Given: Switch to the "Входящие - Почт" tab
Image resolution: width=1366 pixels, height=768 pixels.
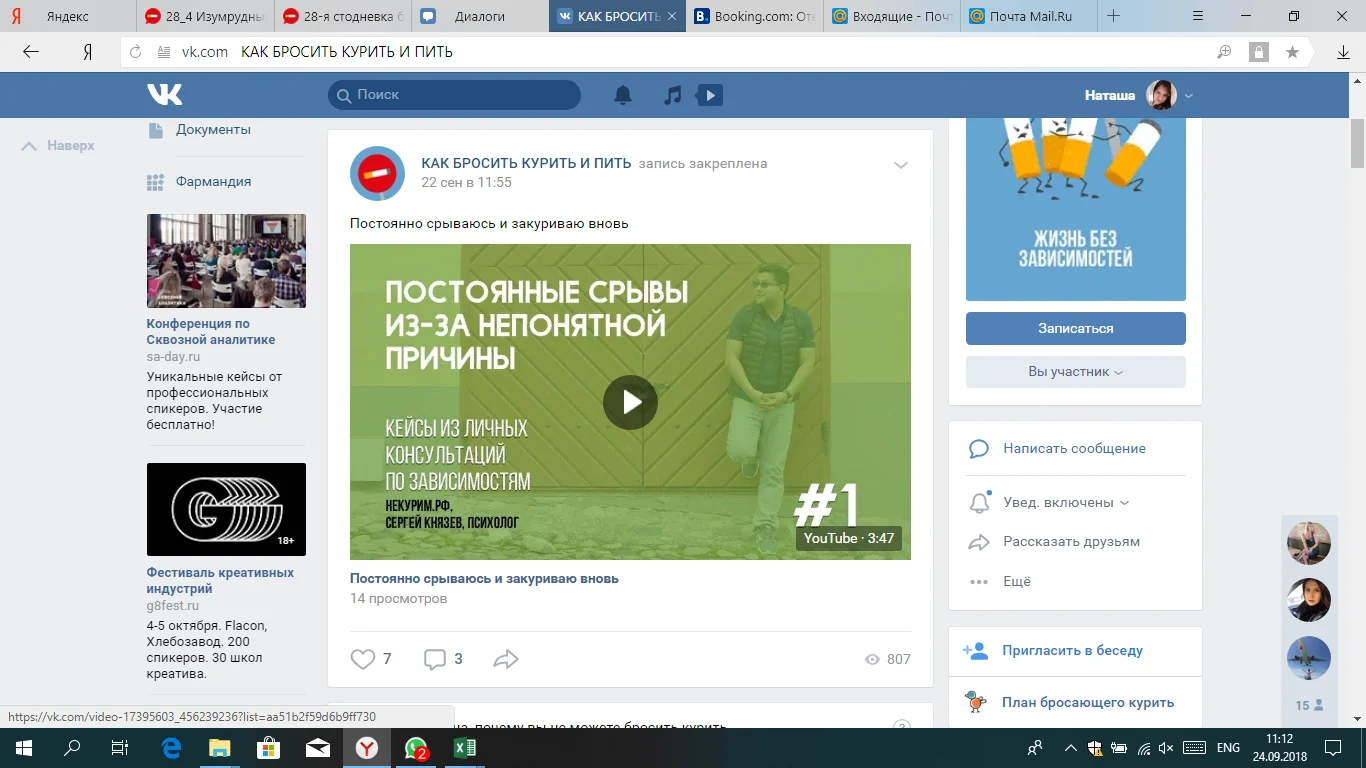Looking at the screenshot, I should pyautogui.click(x=892, y=16).
